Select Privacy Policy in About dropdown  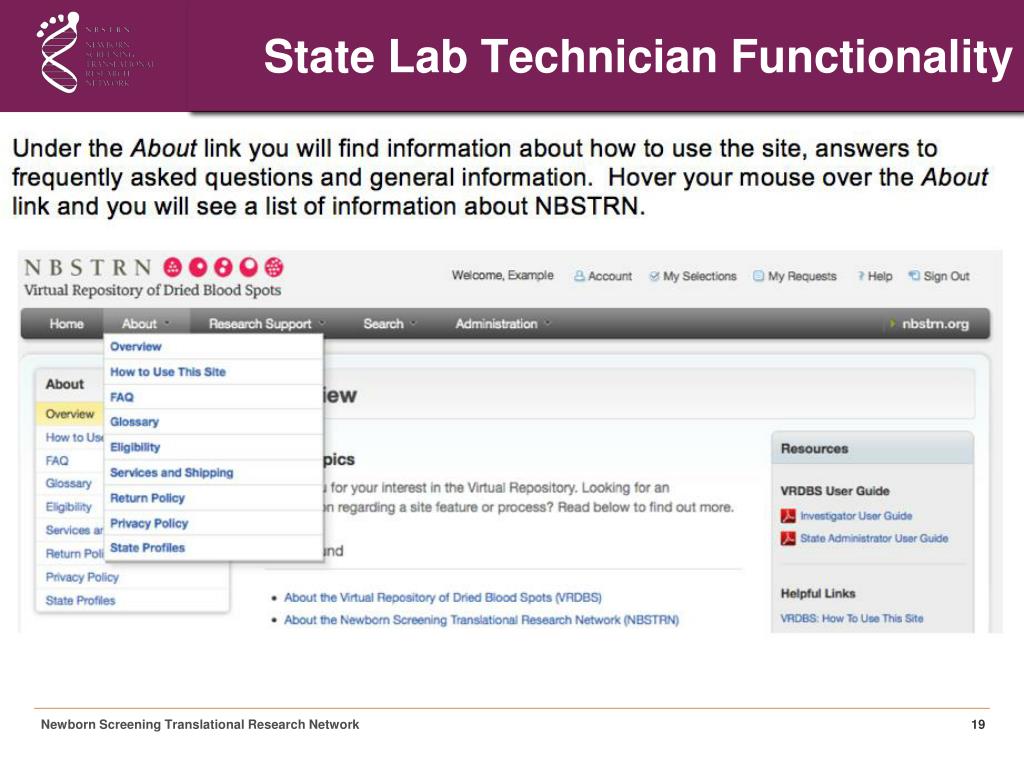214,524
